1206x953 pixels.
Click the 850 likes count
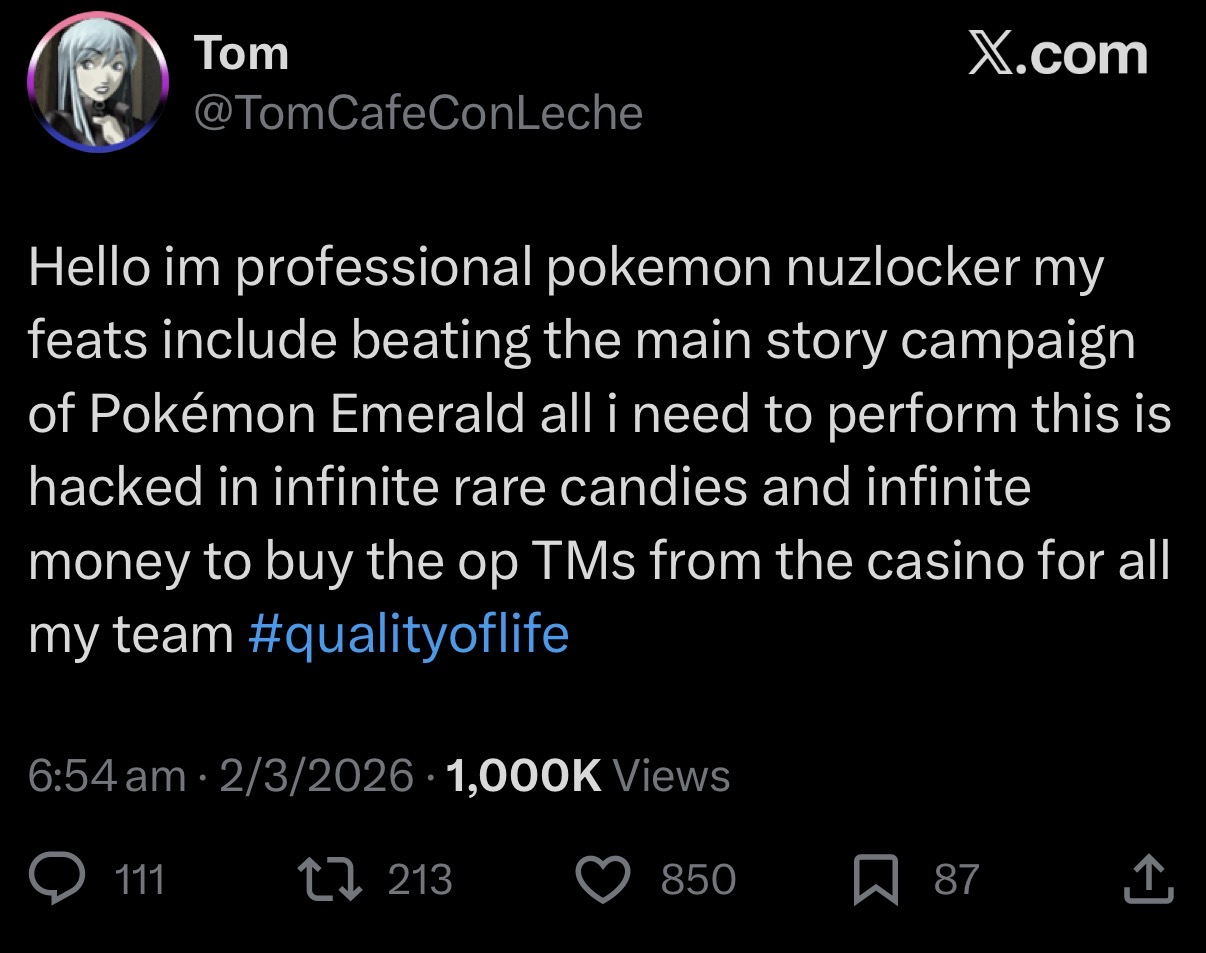pos(698,880)
